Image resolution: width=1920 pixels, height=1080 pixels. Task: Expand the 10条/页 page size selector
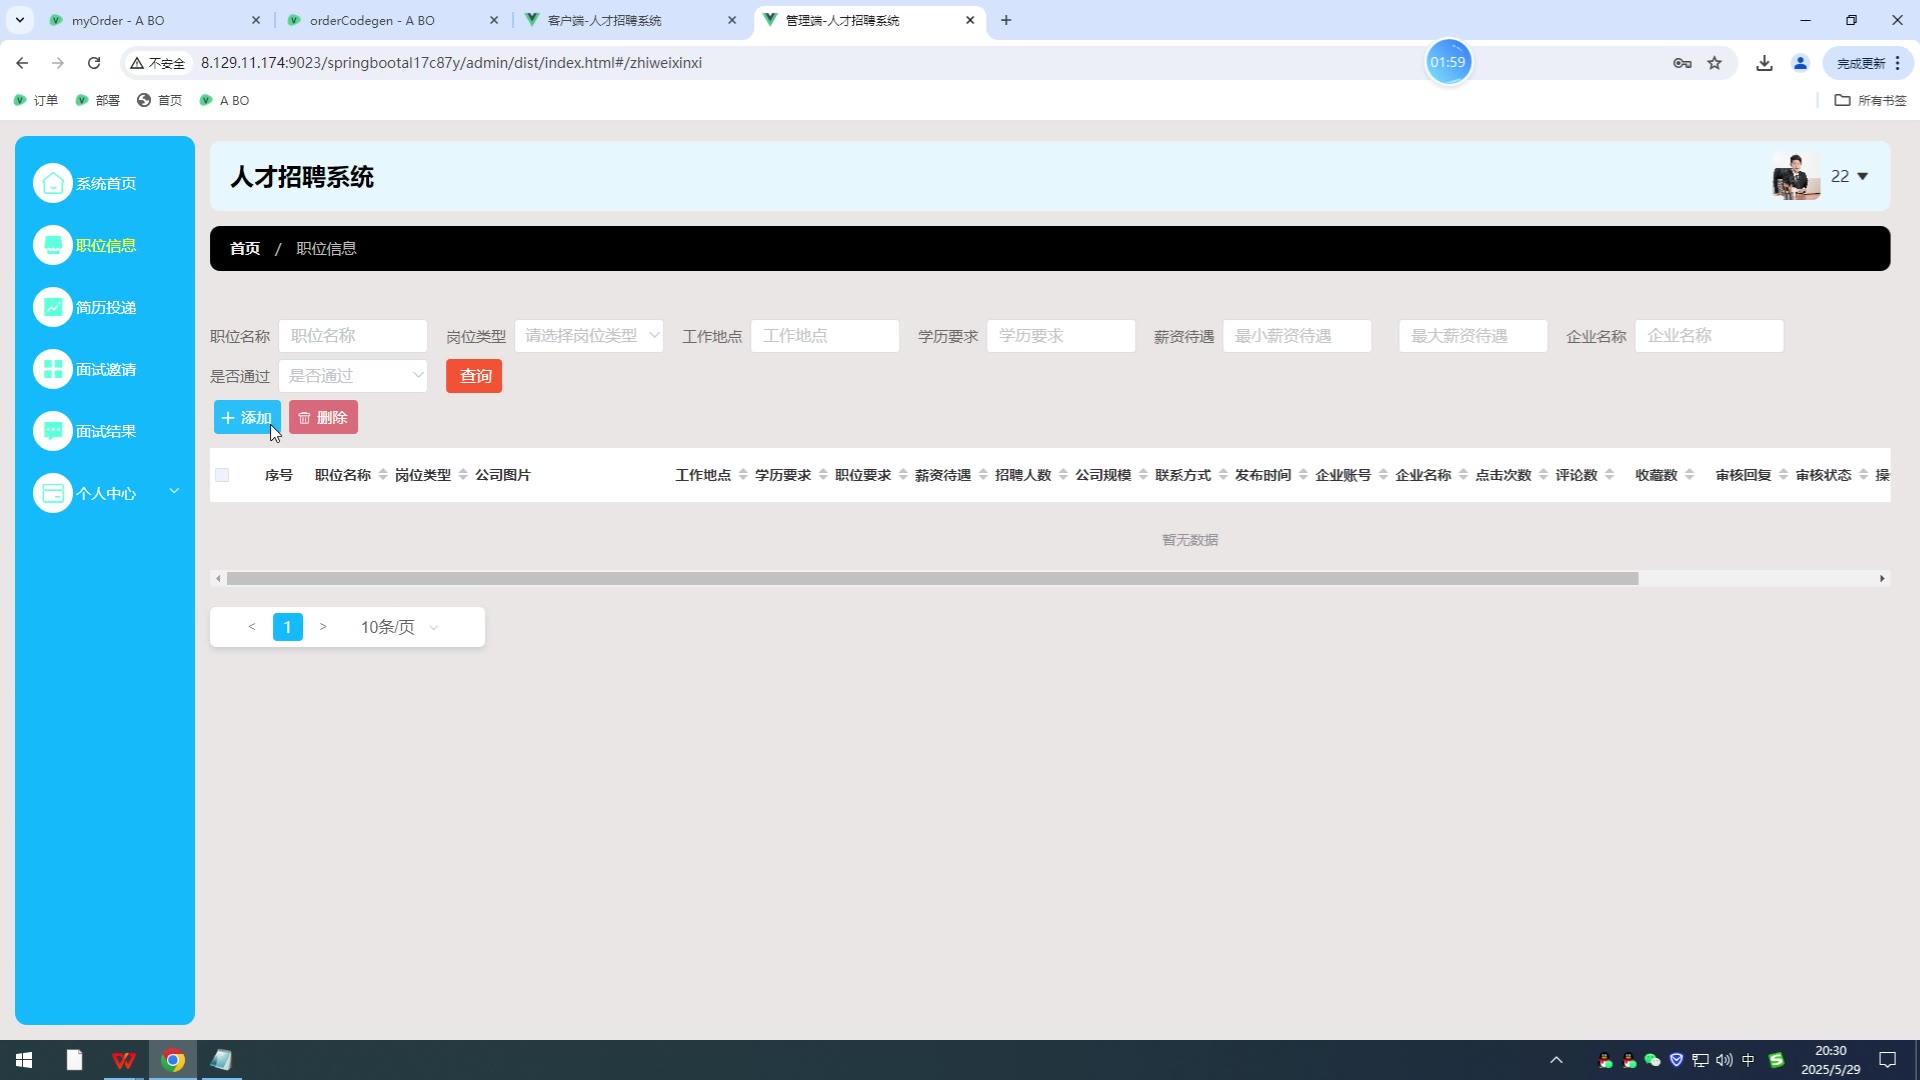pyautogui.click(x=399, y=627)
